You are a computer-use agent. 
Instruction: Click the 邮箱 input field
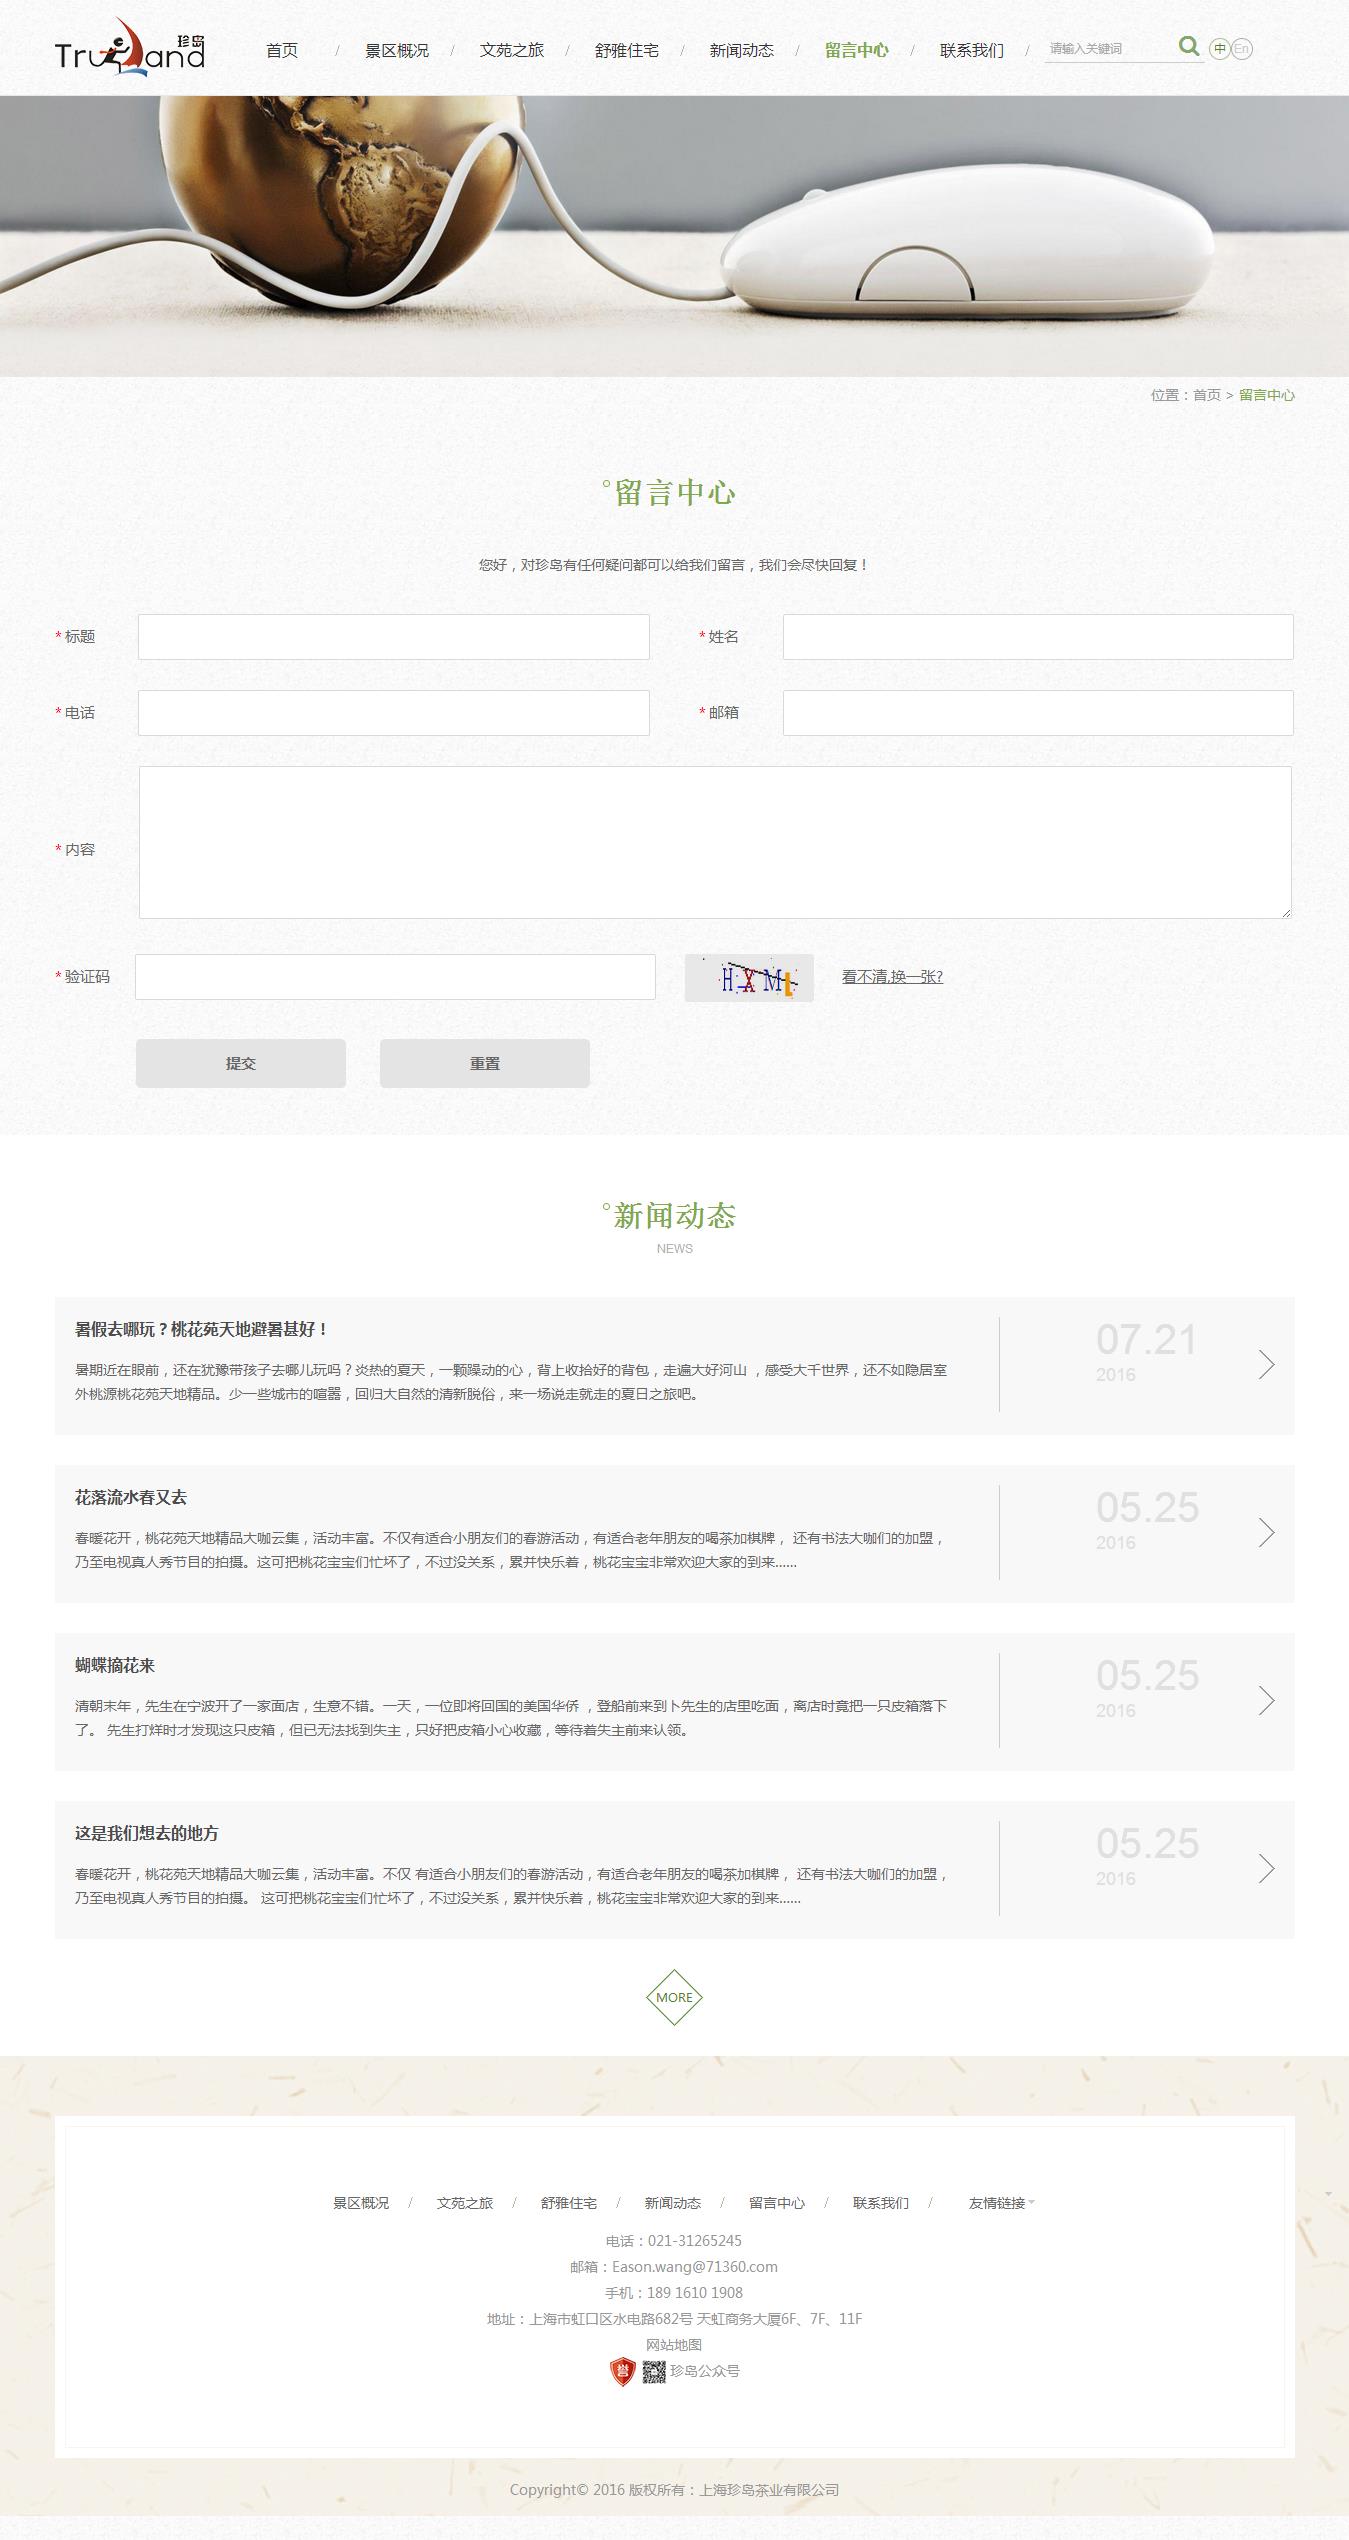tap(1038, 713)
